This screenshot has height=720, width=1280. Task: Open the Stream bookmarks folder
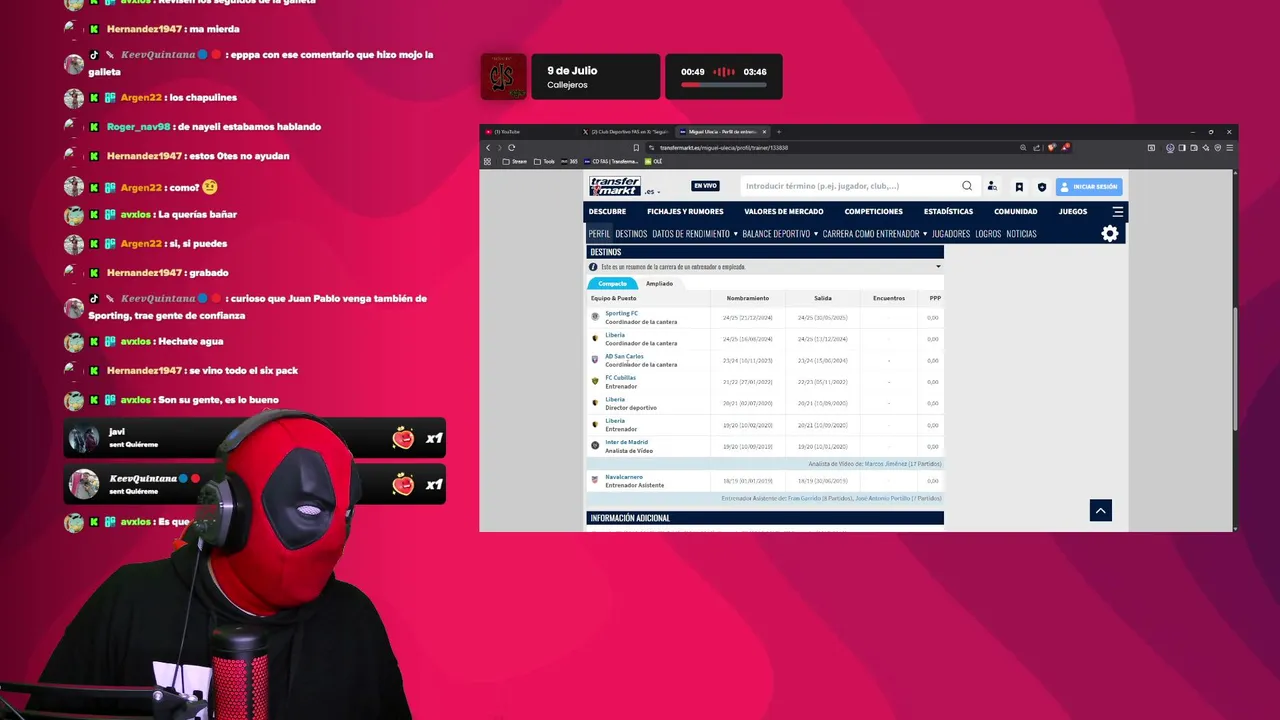[x=514, y=161]
